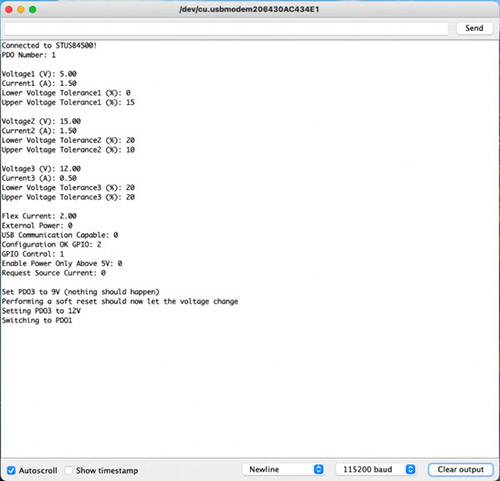Click the 'Voltage1 (V): 5.00' line

click(x=39, y=74)
